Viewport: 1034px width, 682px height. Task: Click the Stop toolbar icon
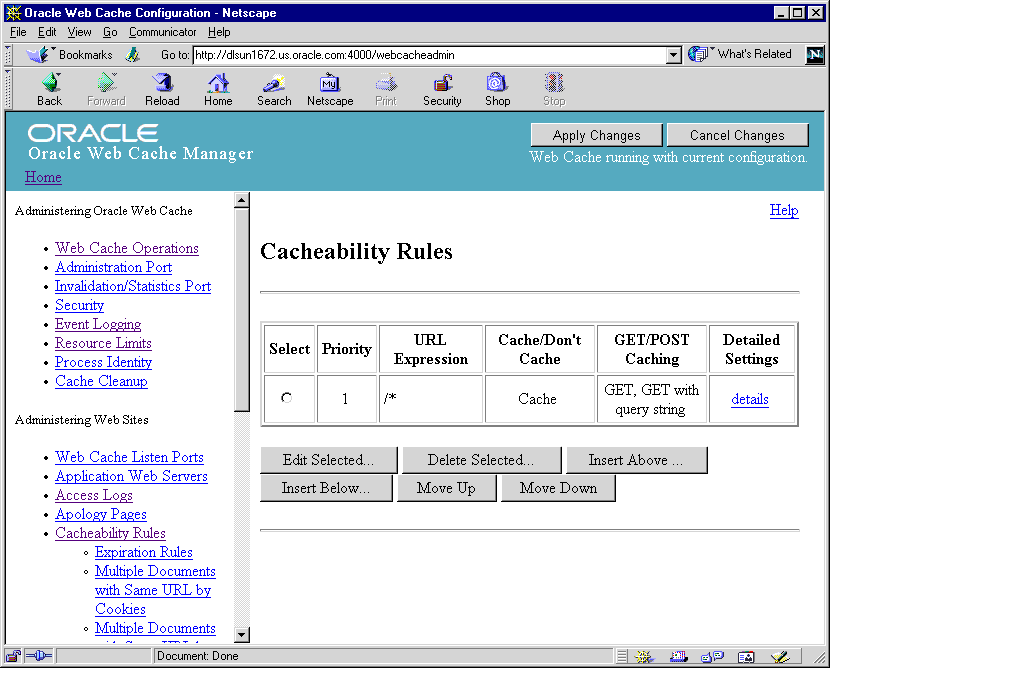[x=554, y=90]
